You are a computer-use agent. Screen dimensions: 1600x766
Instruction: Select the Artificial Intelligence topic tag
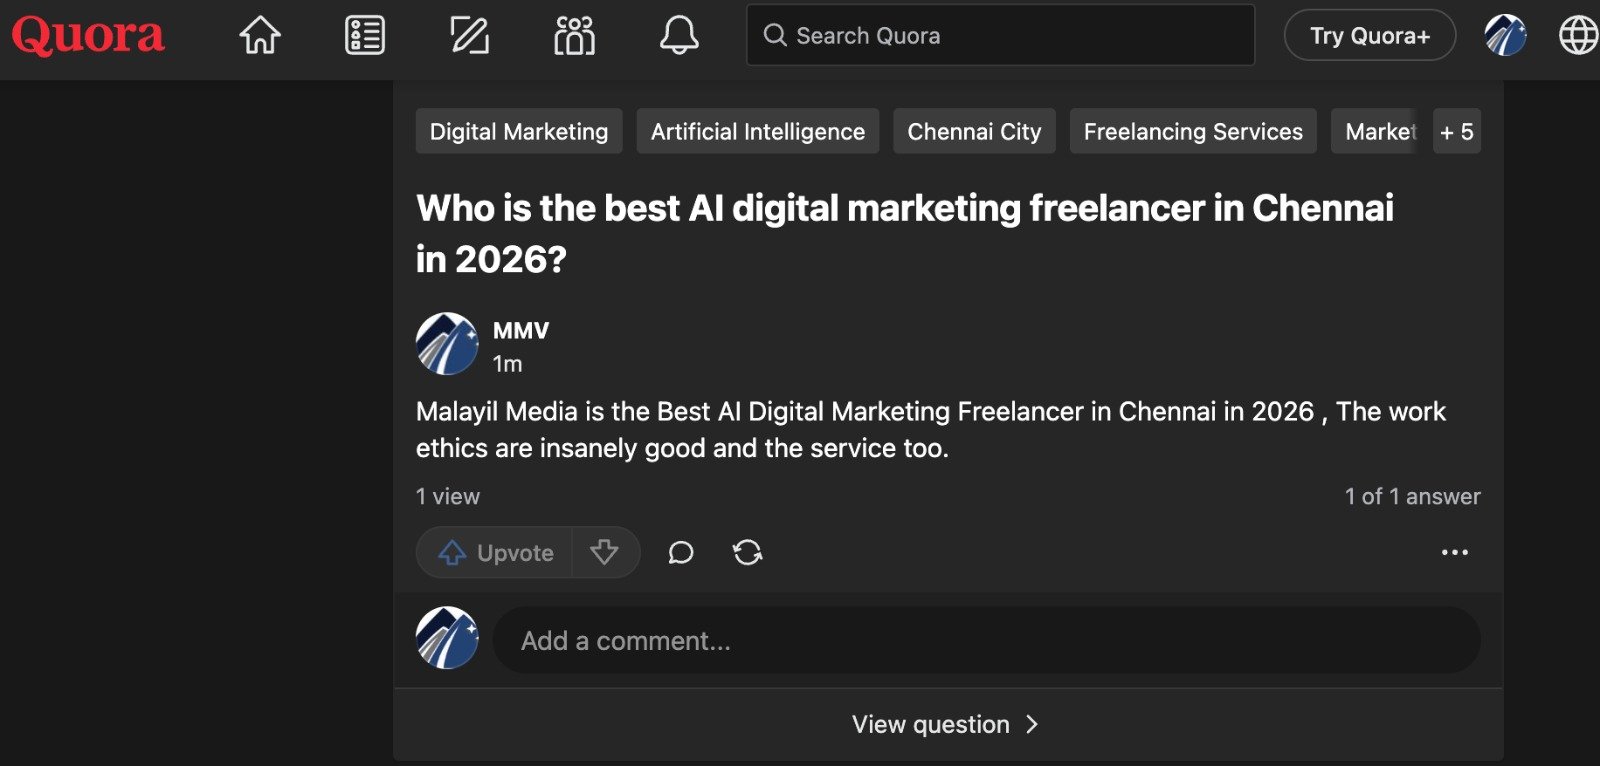tap(758, 131)
